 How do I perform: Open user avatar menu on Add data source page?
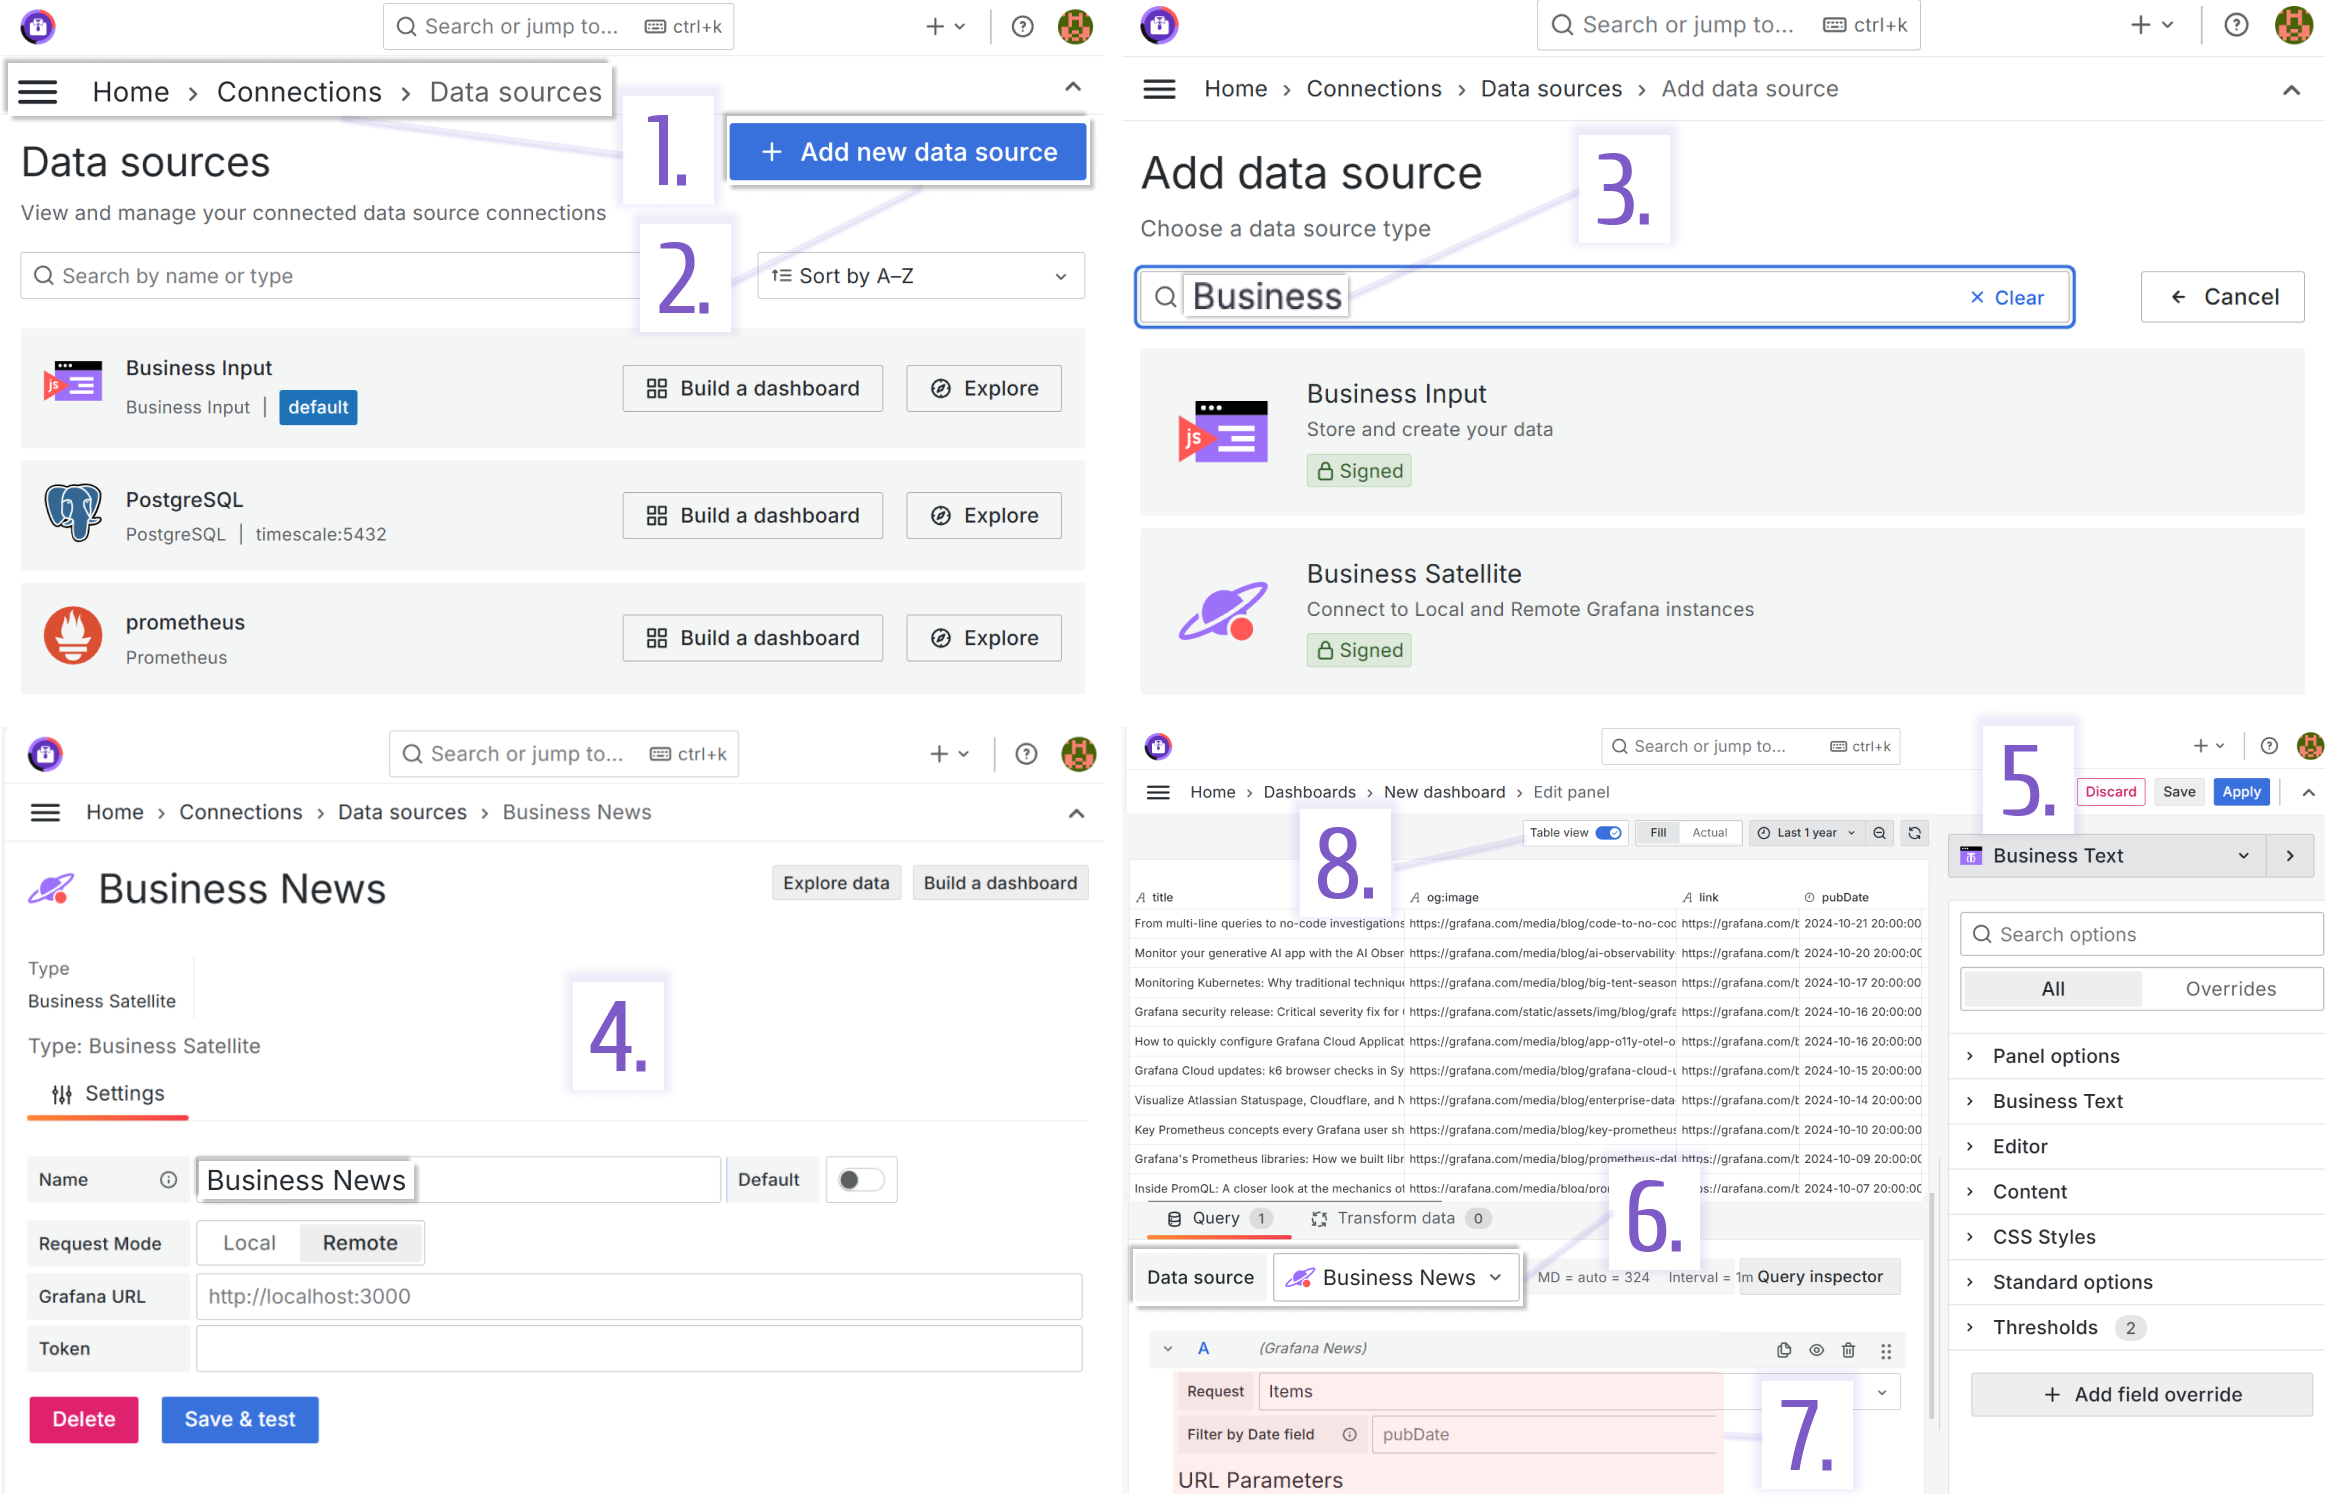click(2293, 25)
